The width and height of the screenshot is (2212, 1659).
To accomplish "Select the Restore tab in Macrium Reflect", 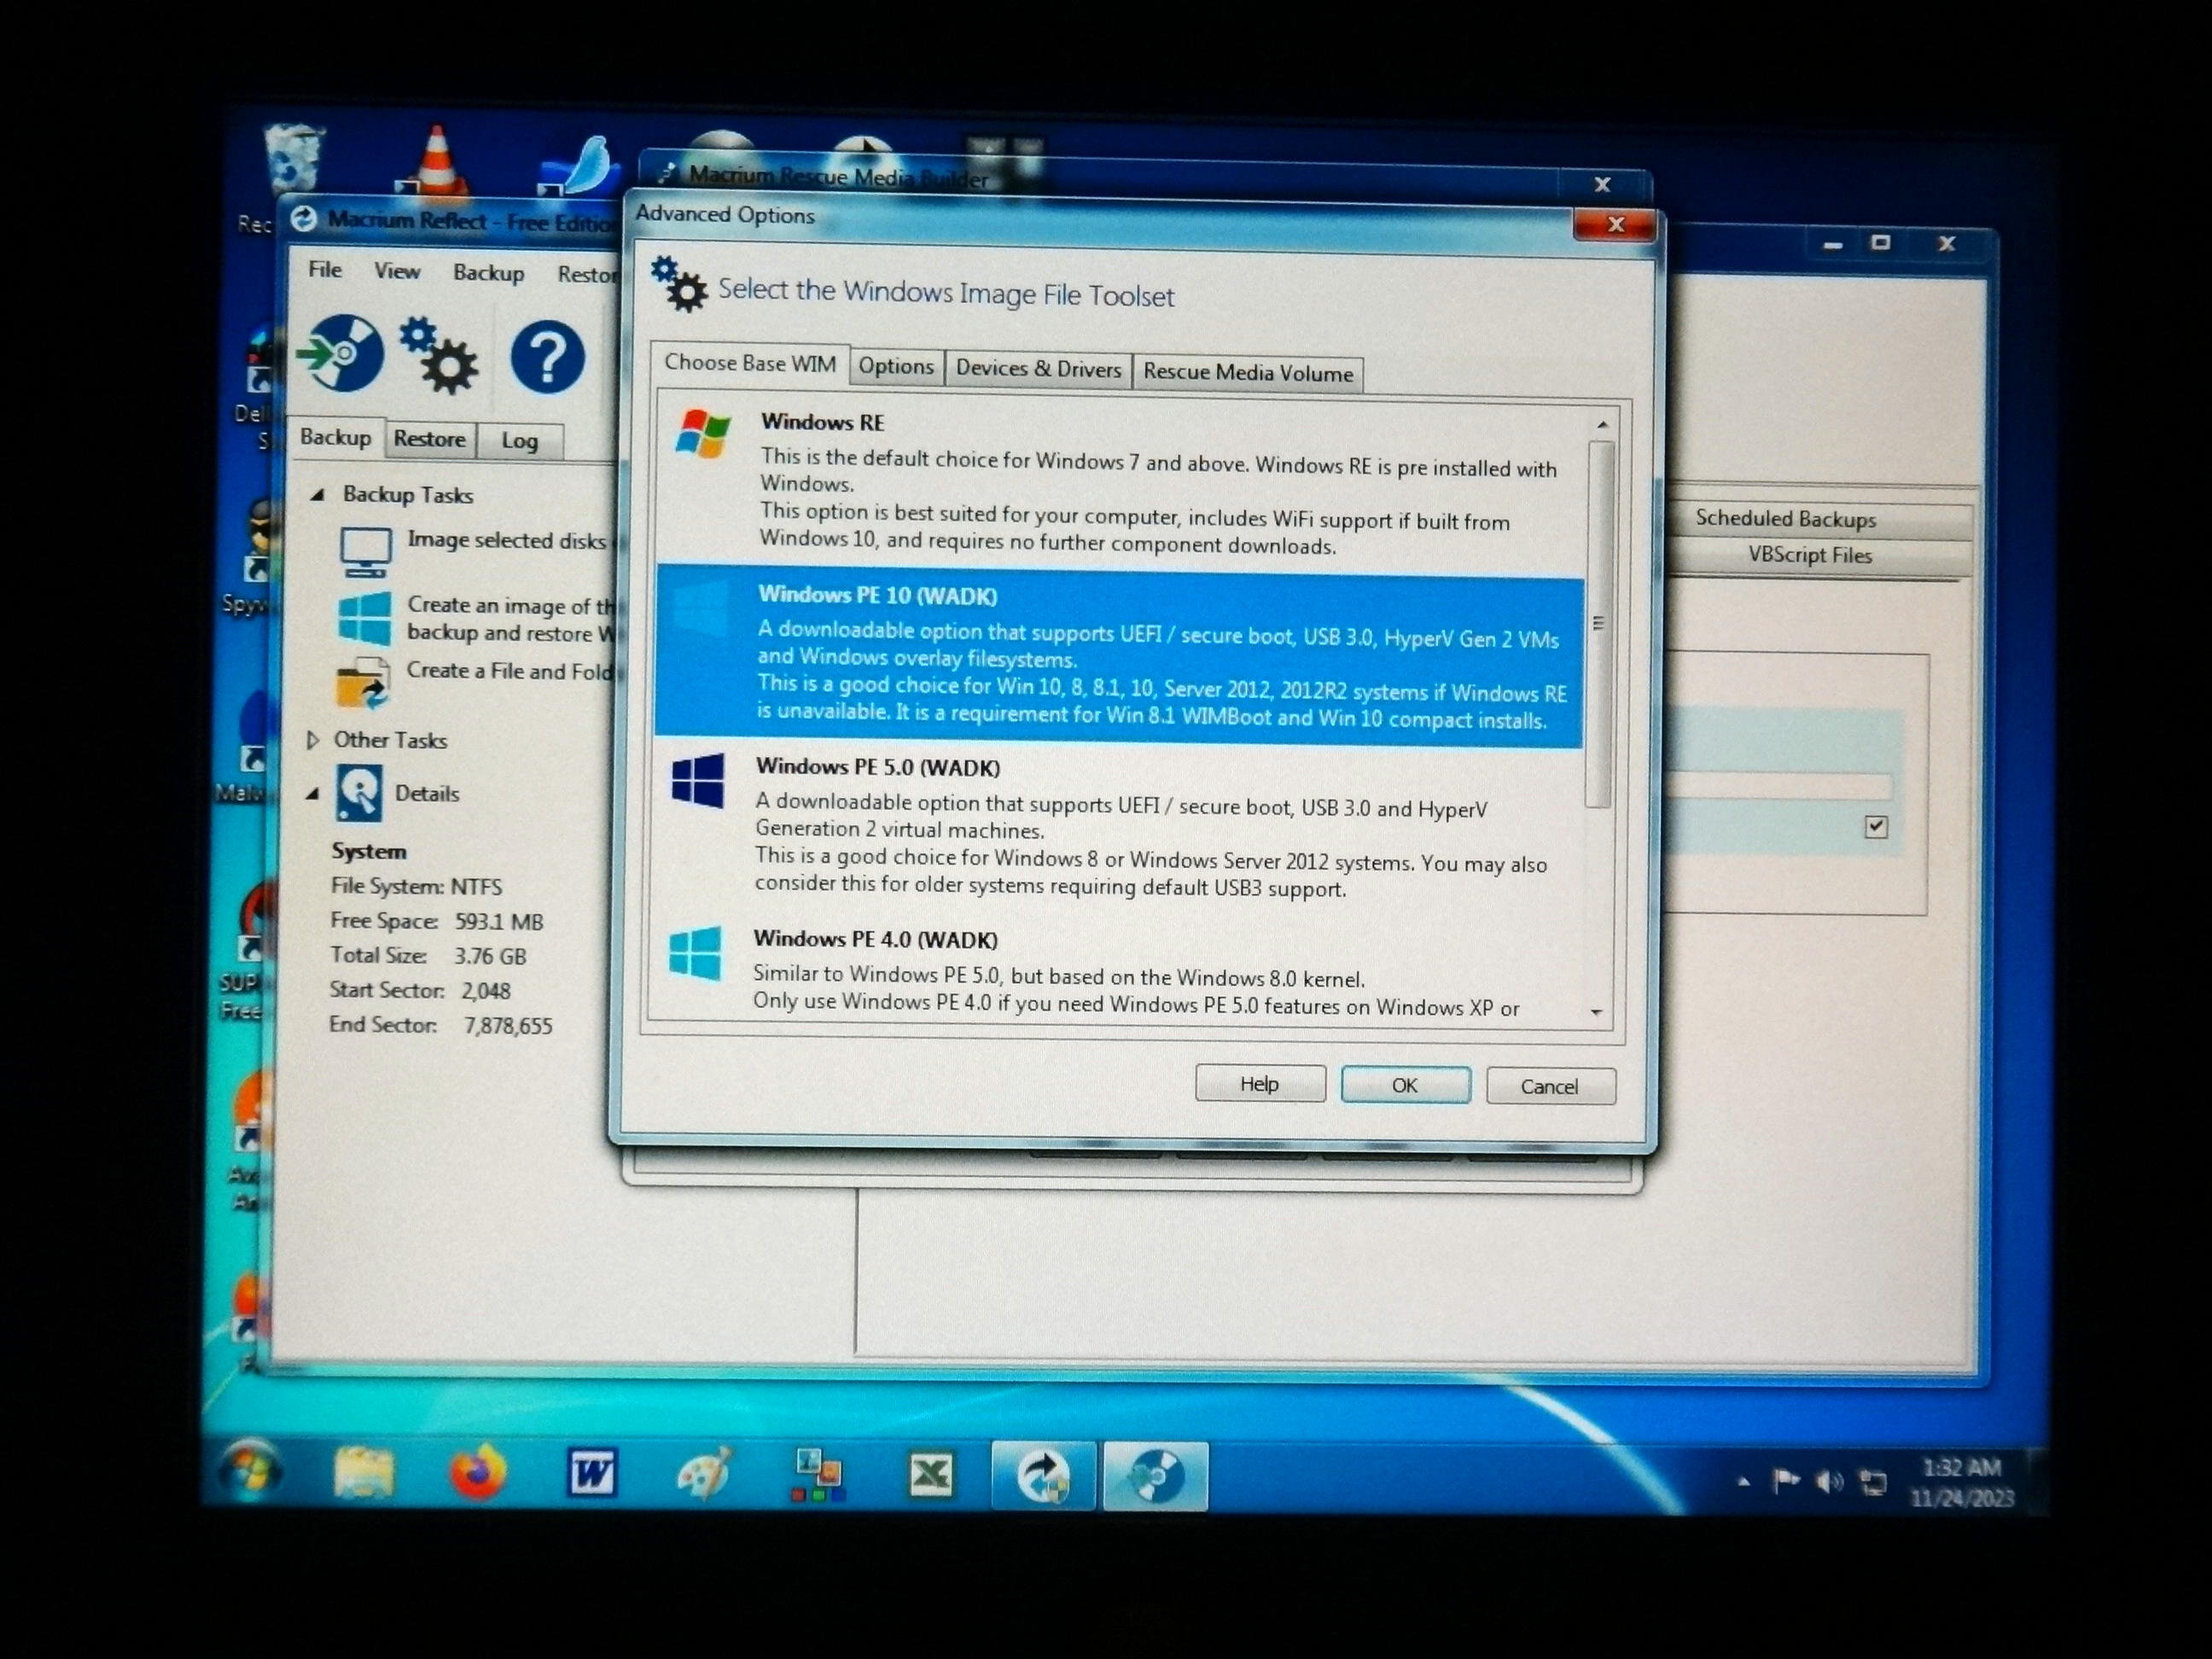I will [x=429, y=439].
